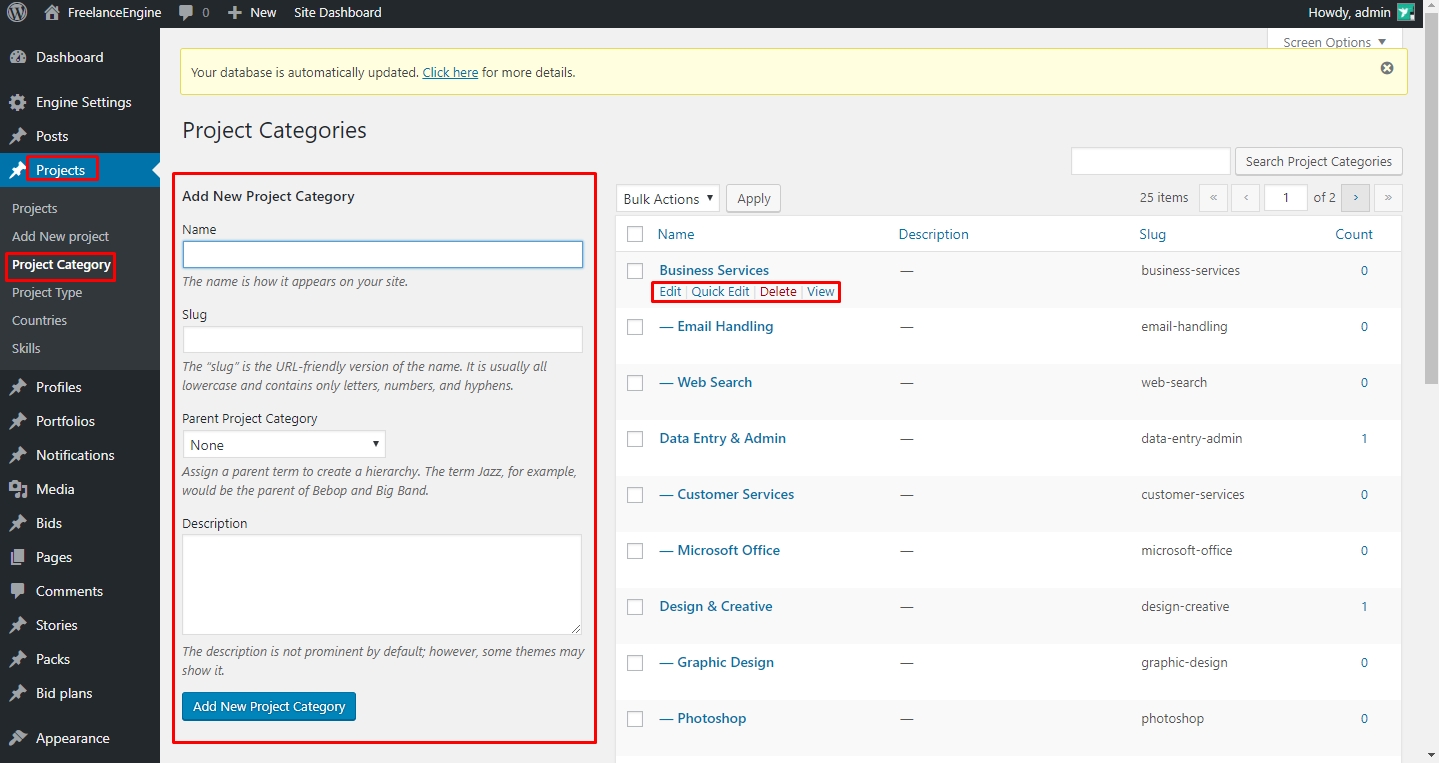Dismiss the database update notice
This screenshot has height=763, width=1439.
1386,68
